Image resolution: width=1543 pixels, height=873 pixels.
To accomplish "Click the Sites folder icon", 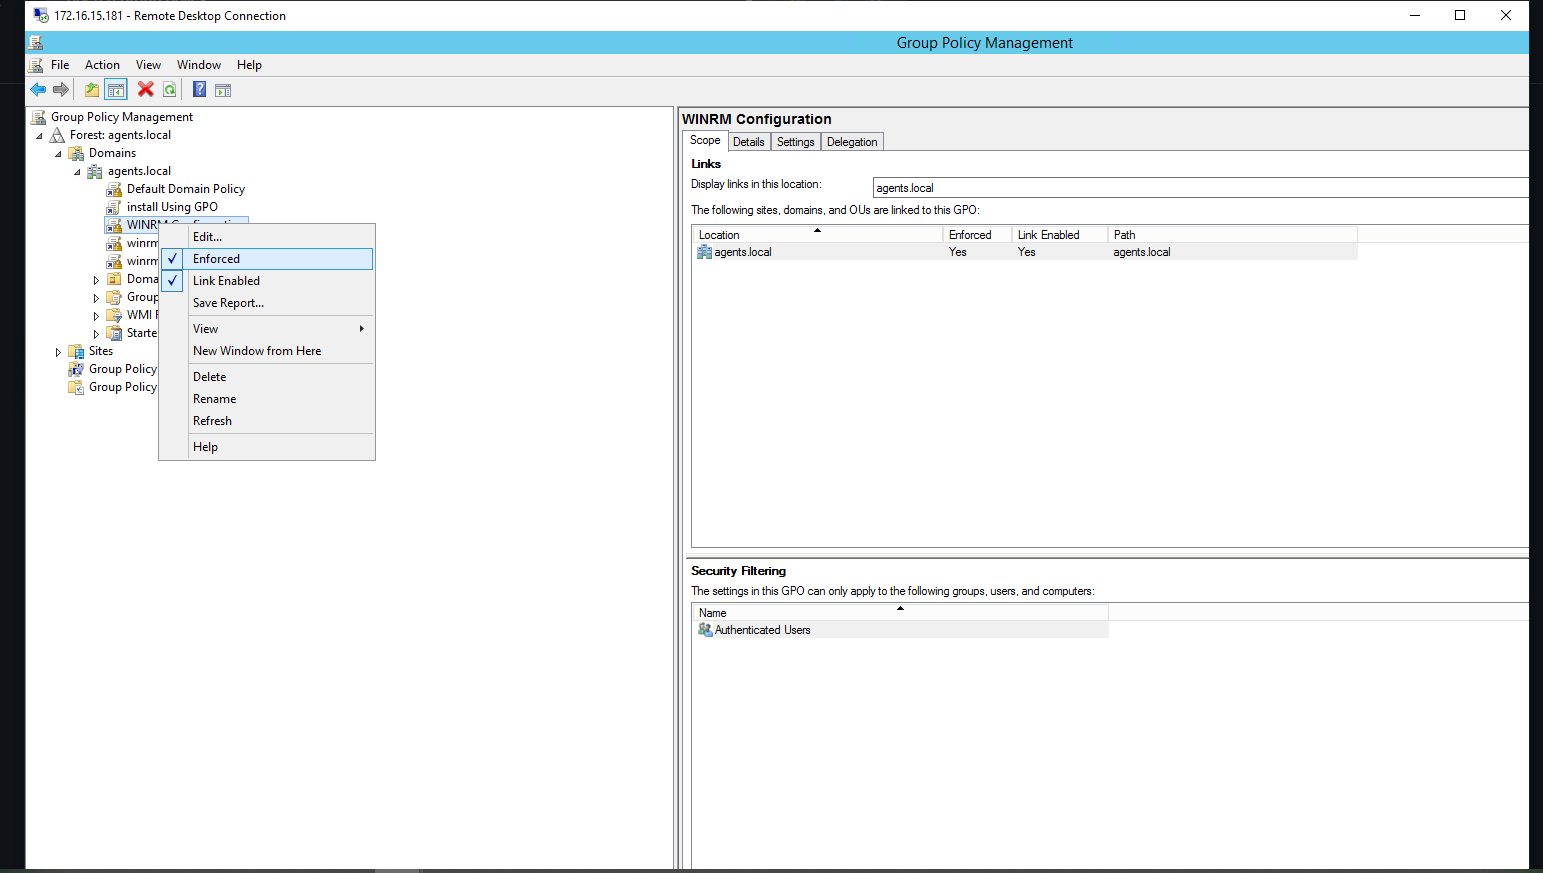I will pyautogui.click(x=77, y=351).
